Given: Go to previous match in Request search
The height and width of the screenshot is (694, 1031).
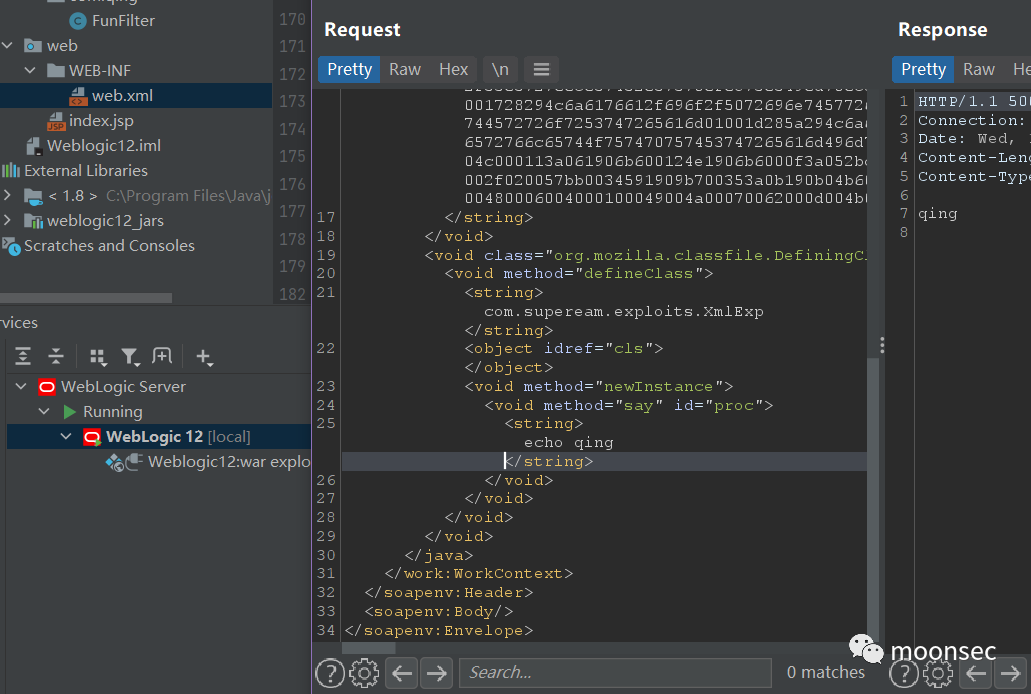Looking at the screenshot, I should pos(402,673).
